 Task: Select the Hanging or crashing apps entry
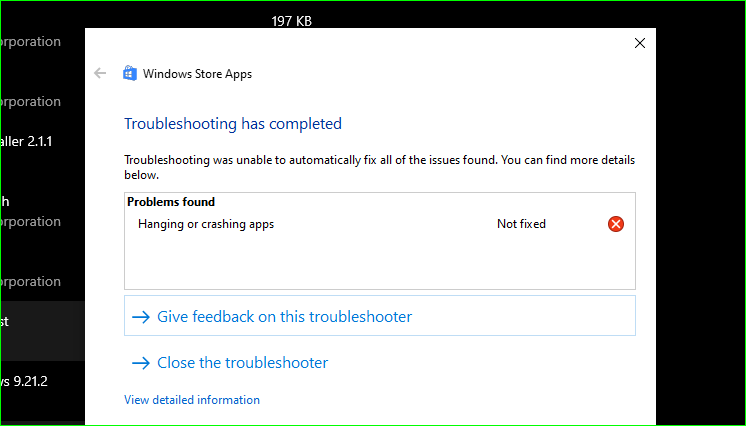coord(206,224)
